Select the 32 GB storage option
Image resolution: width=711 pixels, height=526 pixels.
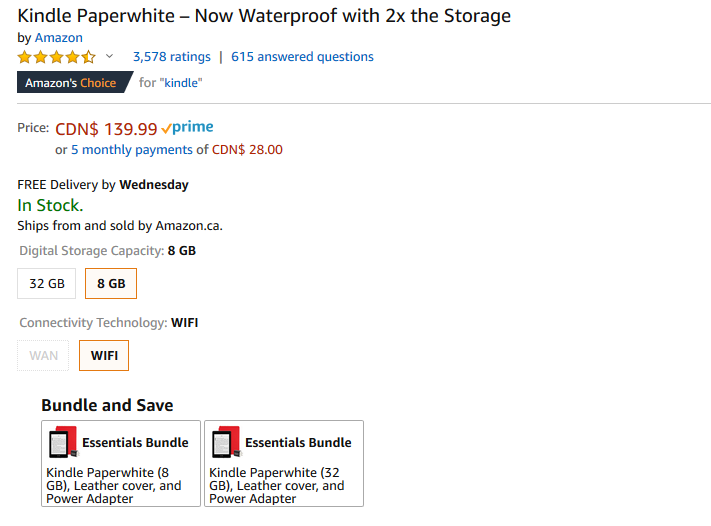coord(47,284)
